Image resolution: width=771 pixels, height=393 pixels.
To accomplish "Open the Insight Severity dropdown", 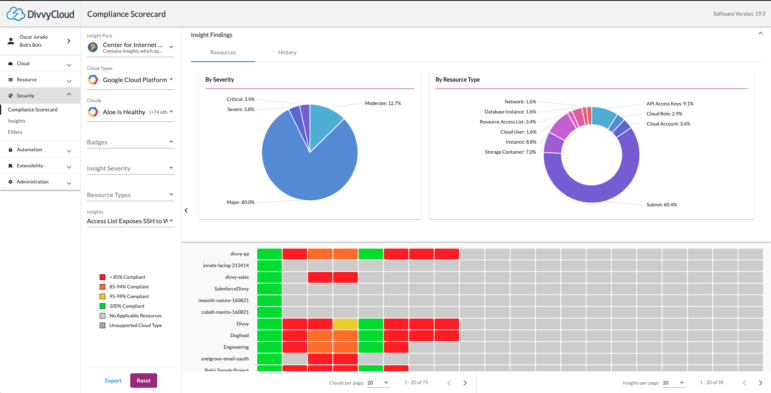I will pos(131,168).
